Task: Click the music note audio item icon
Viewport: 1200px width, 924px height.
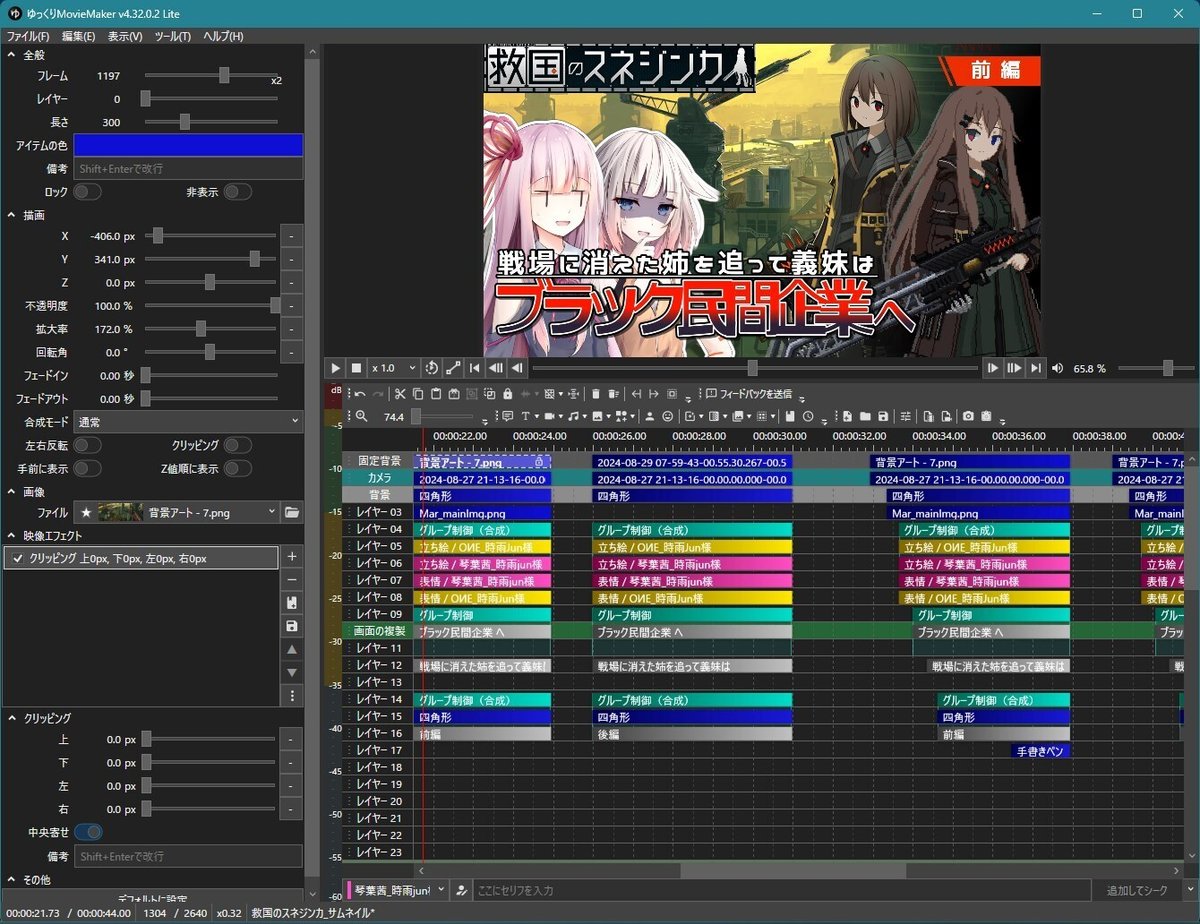Action: point(573,416)
